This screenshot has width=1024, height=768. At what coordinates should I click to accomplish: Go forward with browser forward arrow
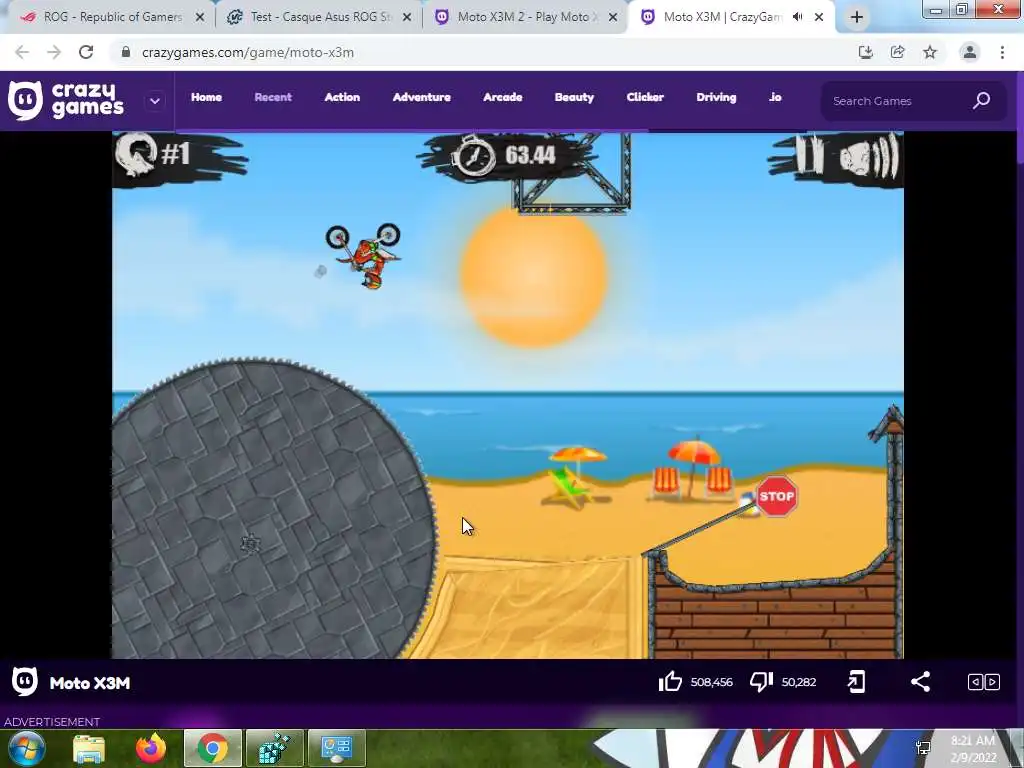(54, 52)
